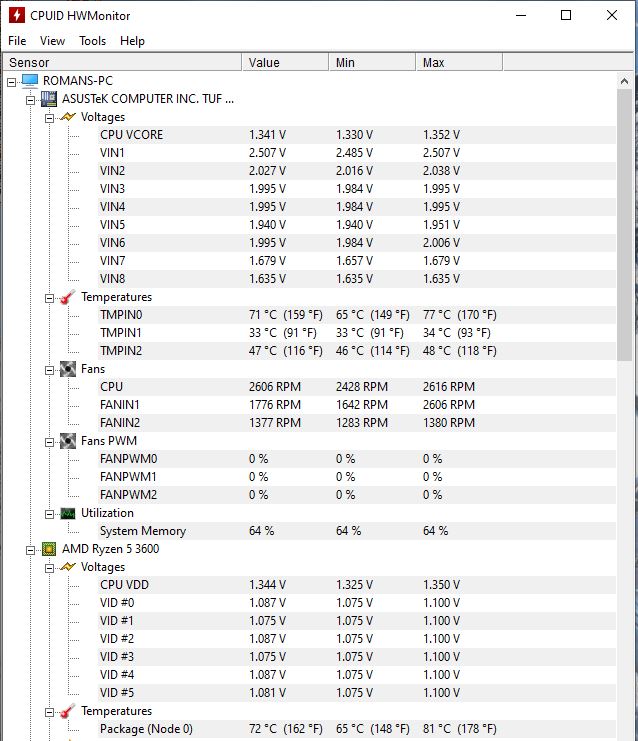Click the Min column header
This screenshot has width=638, height=741.
[372, 62]
